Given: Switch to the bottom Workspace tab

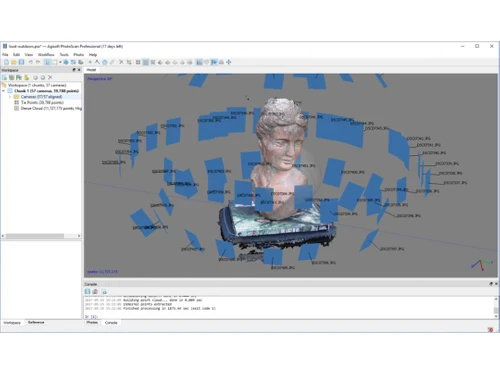Looking at the screenshot, I should tap(12, 323).
